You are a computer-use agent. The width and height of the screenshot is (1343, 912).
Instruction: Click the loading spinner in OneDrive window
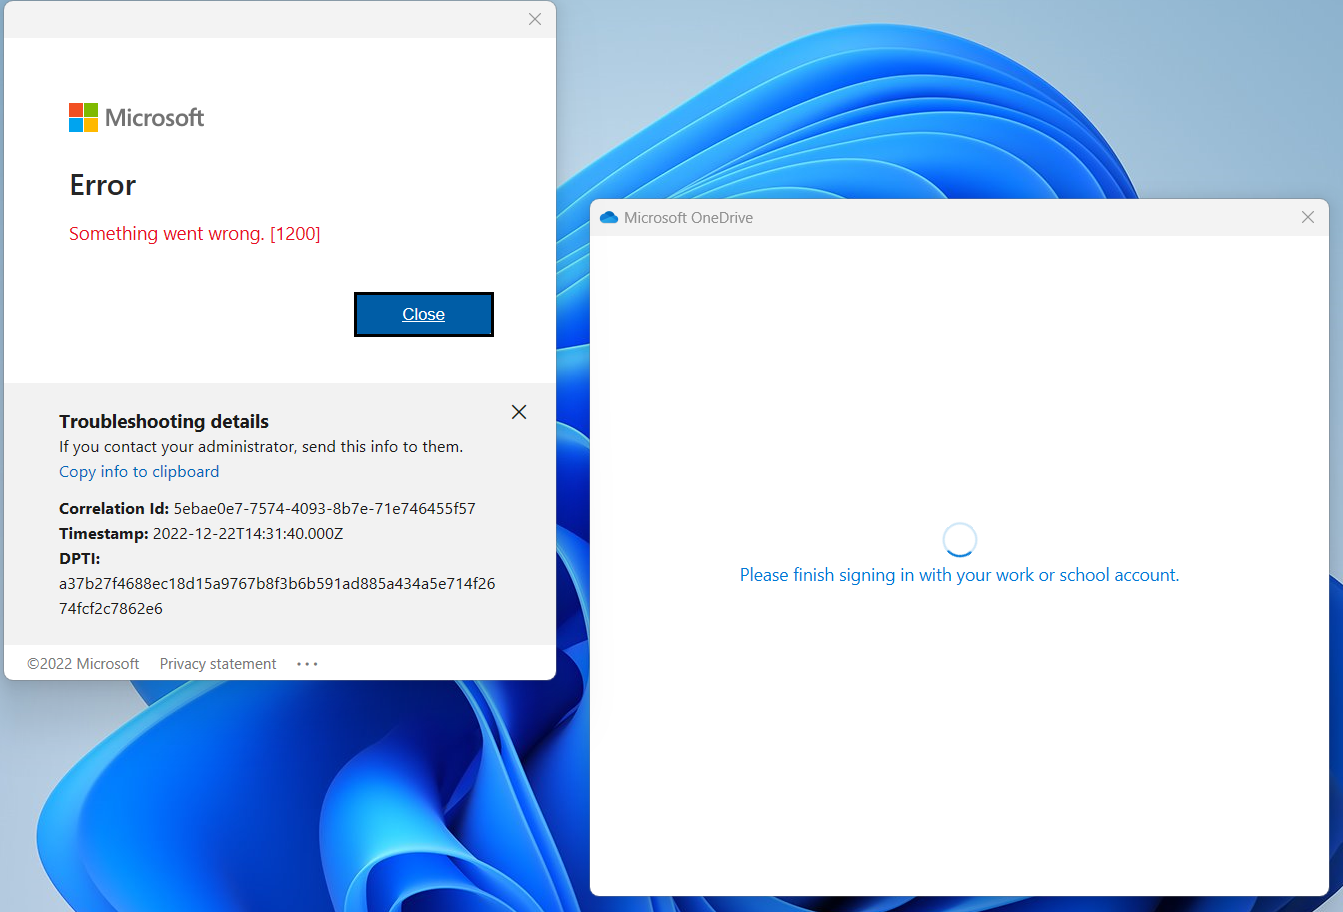coord(960,540)
